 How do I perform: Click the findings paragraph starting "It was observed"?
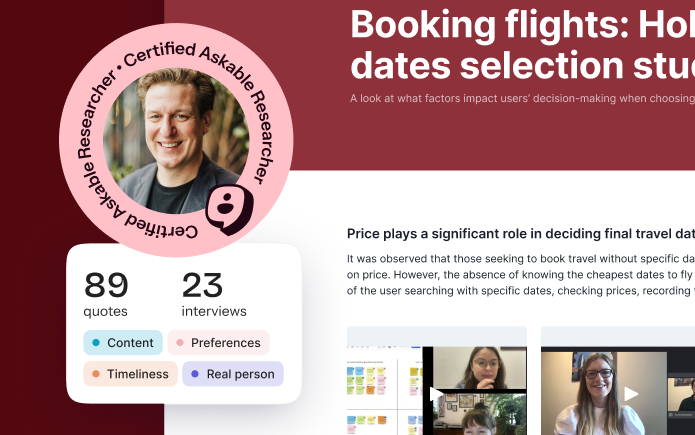pyautogui.click(x=520, y=275)
